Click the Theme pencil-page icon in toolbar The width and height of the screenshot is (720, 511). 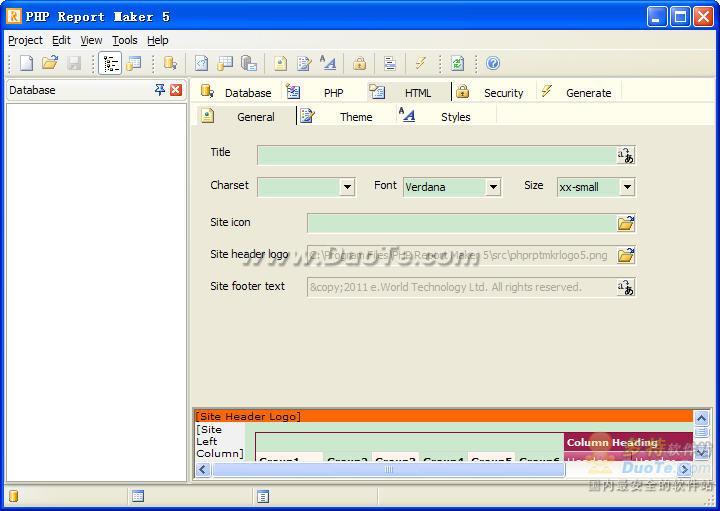click(x=304, y=63)
